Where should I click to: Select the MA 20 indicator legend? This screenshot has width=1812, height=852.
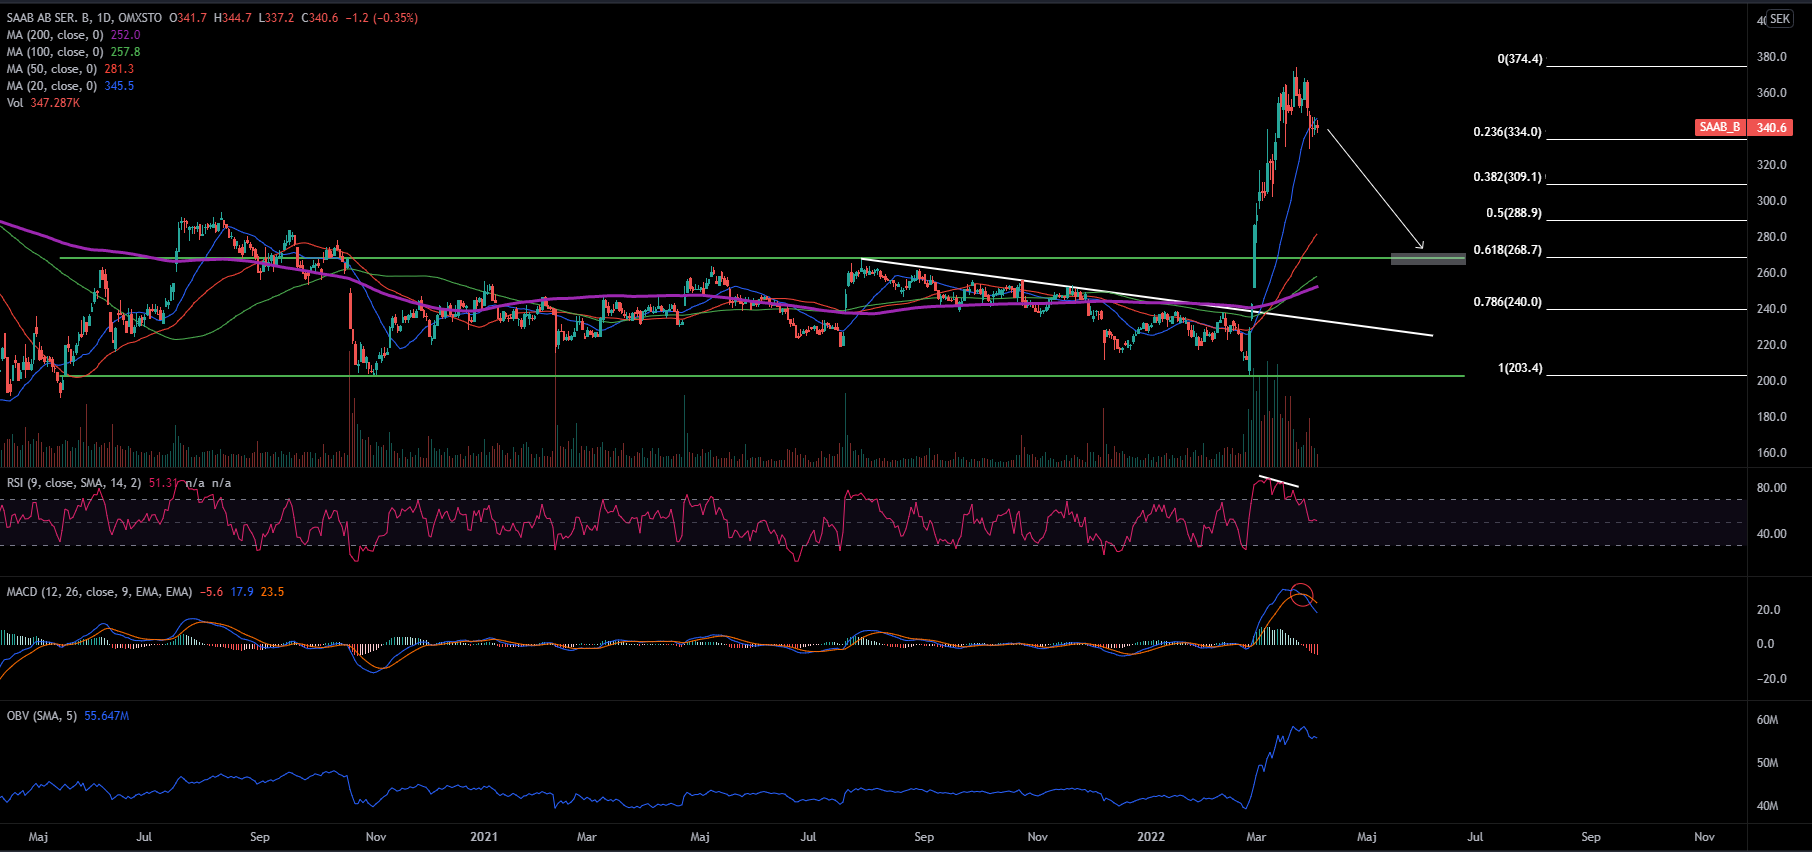tap(52, 86)
